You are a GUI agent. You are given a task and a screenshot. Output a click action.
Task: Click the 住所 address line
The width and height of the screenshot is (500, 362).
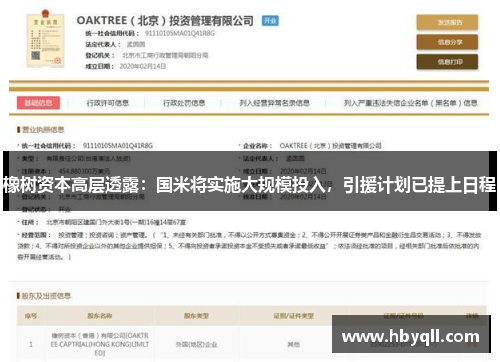pyautogui.click(x=103, y=222)
